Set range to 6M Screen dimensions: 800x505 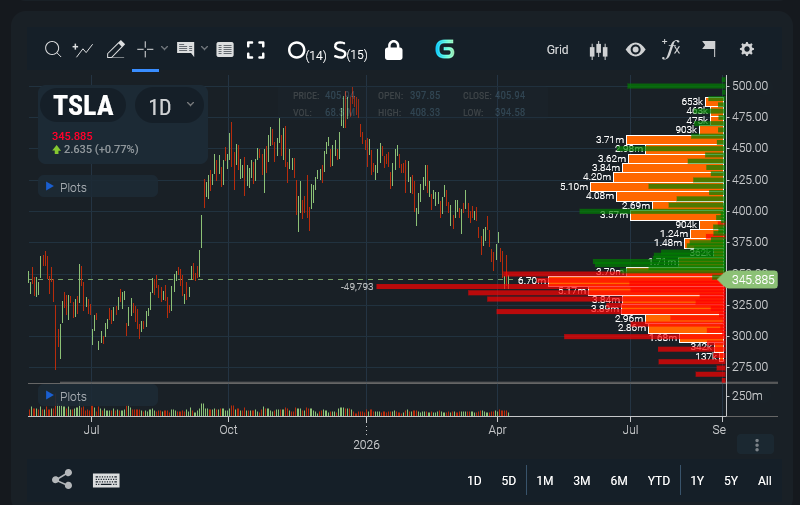pos(619,481)
